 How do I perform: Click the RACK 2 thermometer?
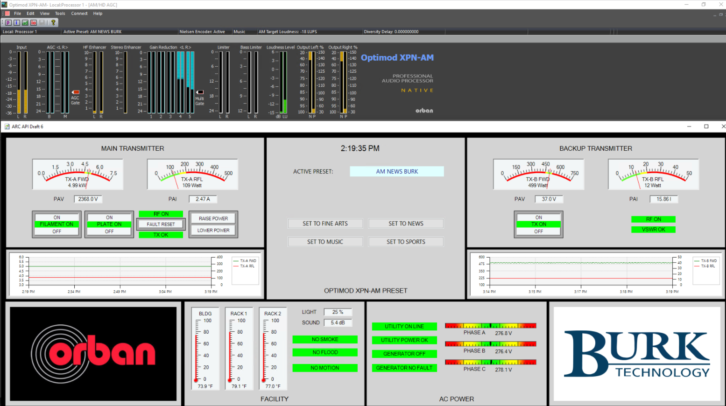pyautogui.click(x=273, y=349)
